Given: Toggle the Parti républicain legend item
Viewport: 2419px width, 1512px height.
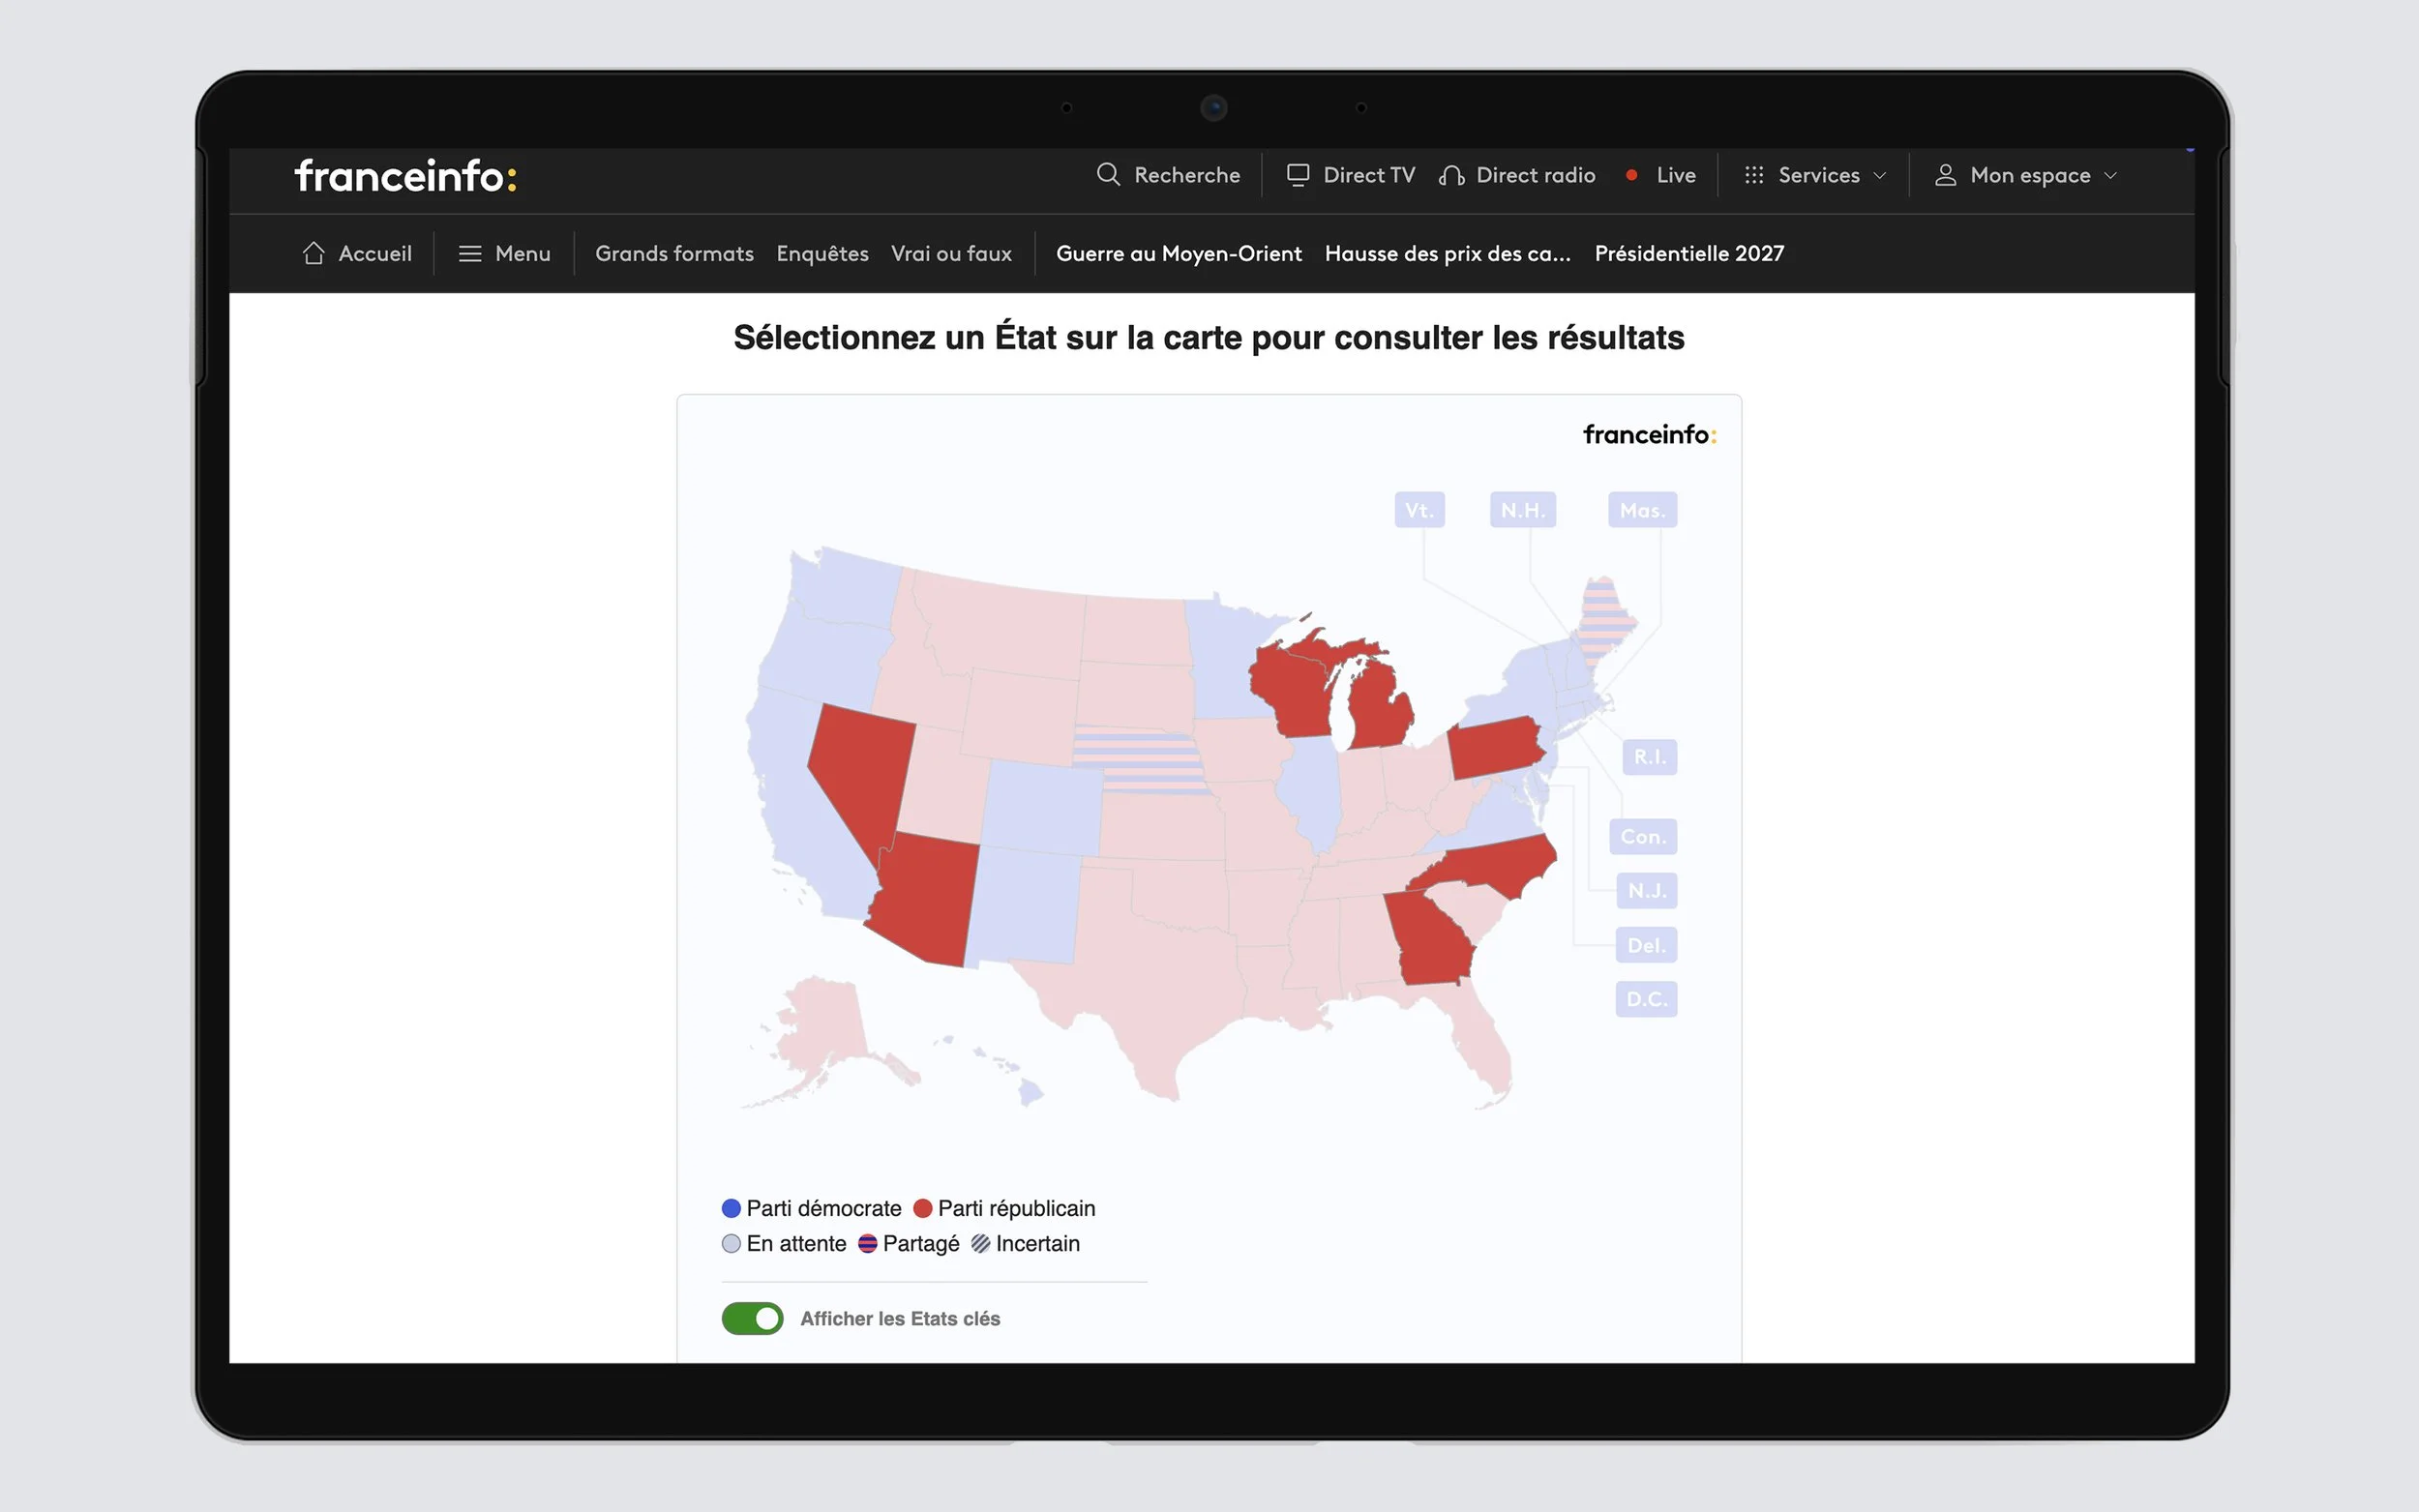Looking at the screenshot, I should click(x=1004, y=1208).
